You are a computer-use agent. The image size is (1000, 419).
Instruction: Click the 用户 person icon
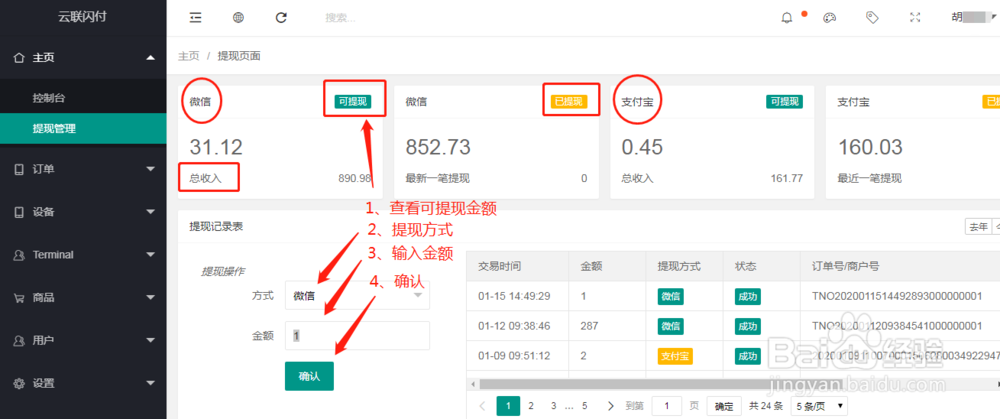[19, 341]
